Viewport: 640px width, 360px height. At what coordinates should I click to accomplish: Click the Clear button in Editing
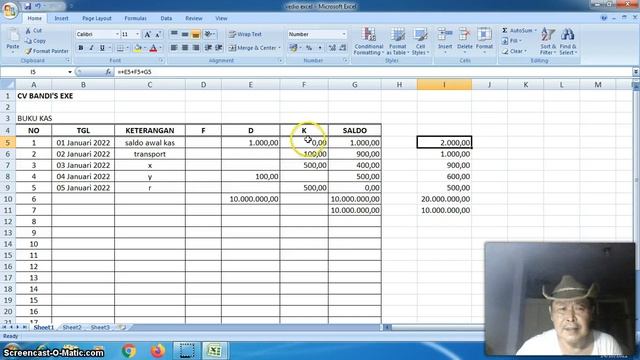(514, 51)
